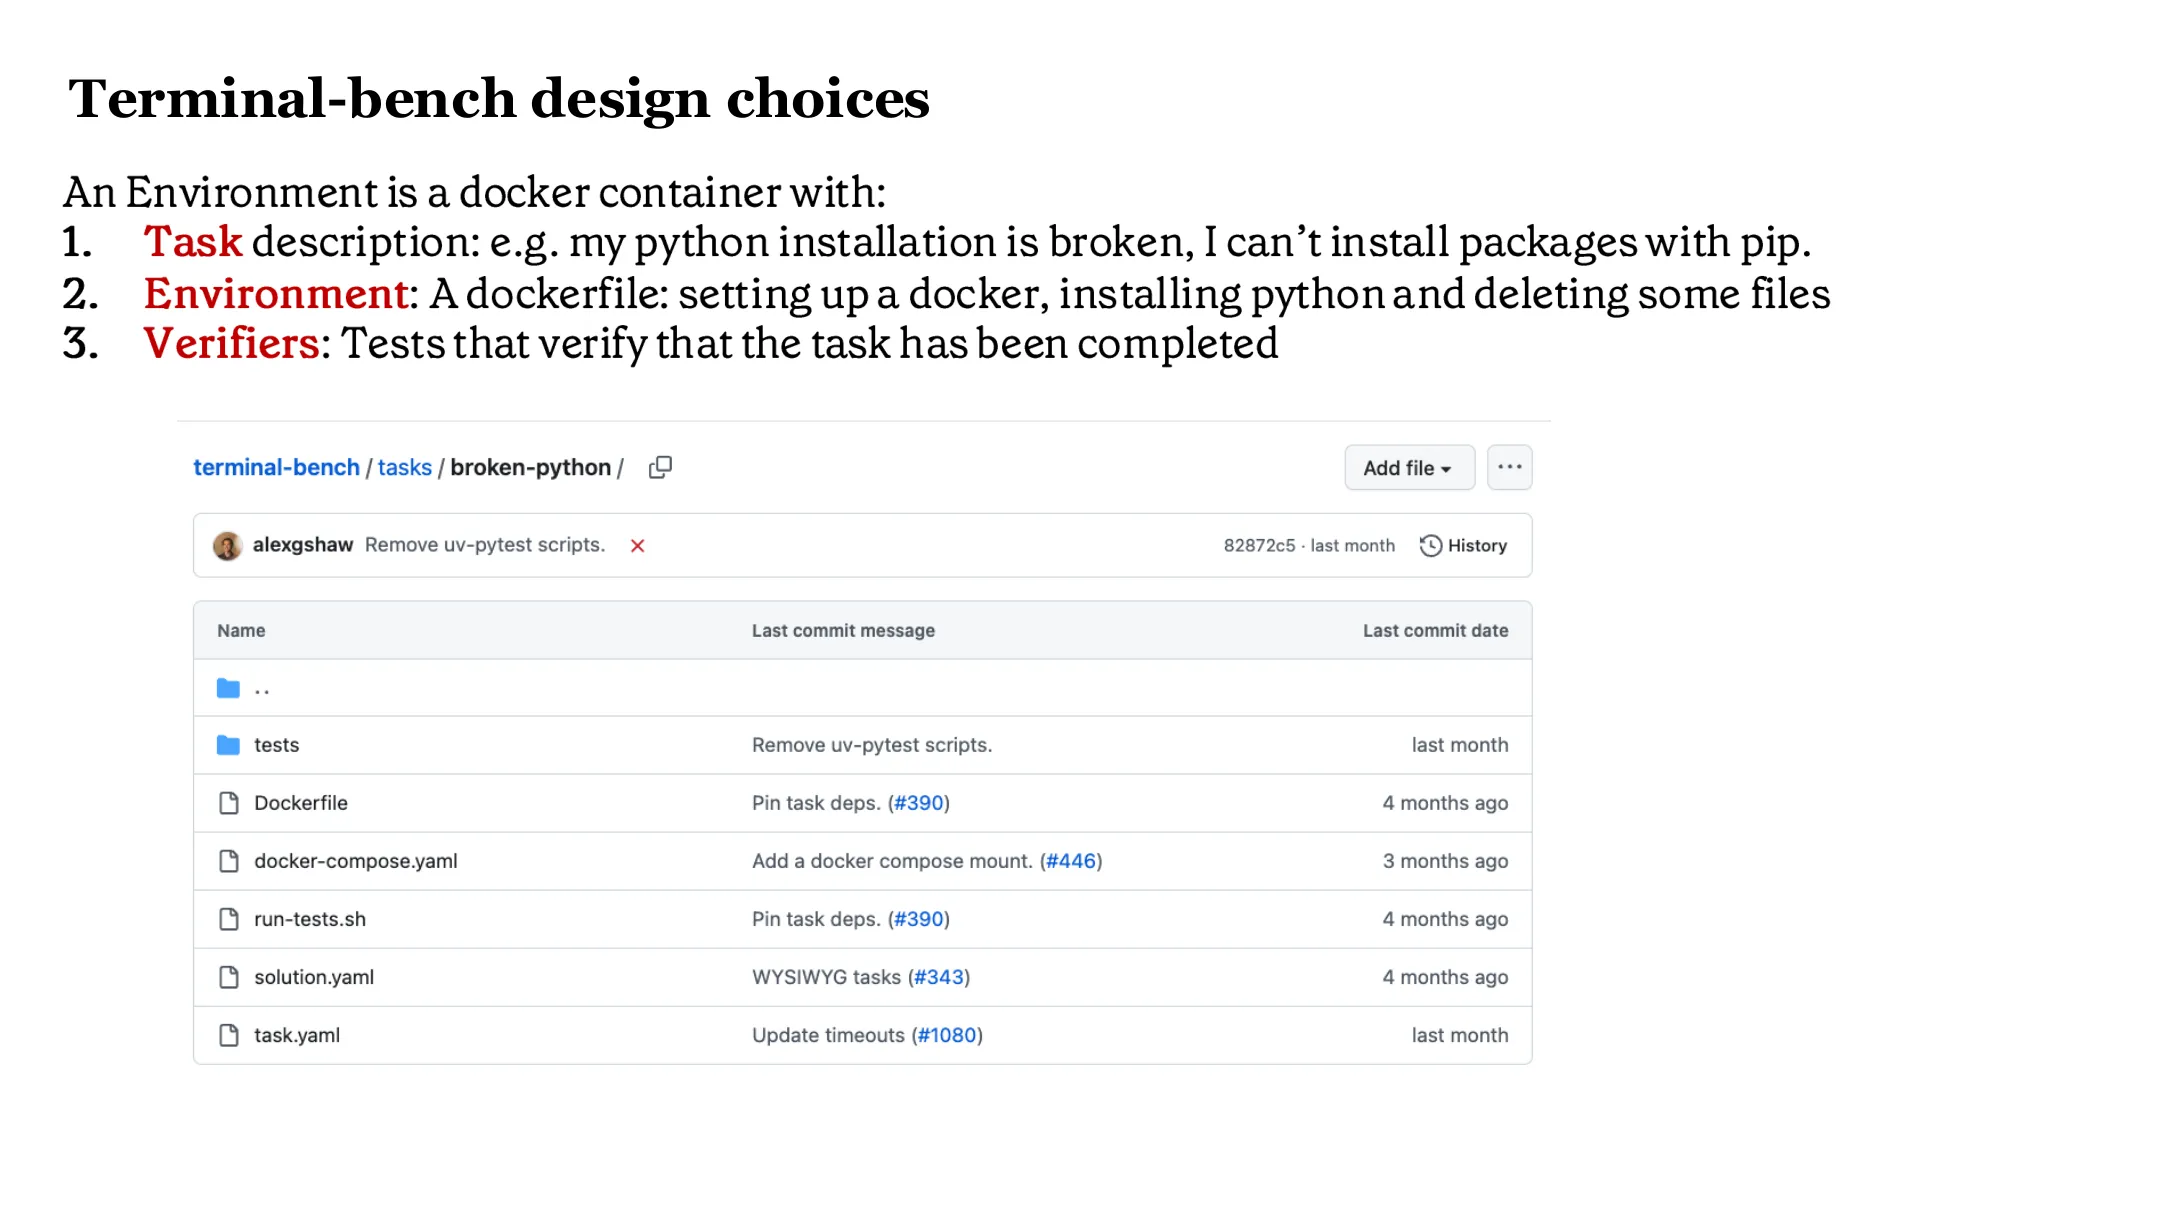
Task: Click alexgshaw's avatar picture
Action: pyautogui.click(x=228, y=545)
